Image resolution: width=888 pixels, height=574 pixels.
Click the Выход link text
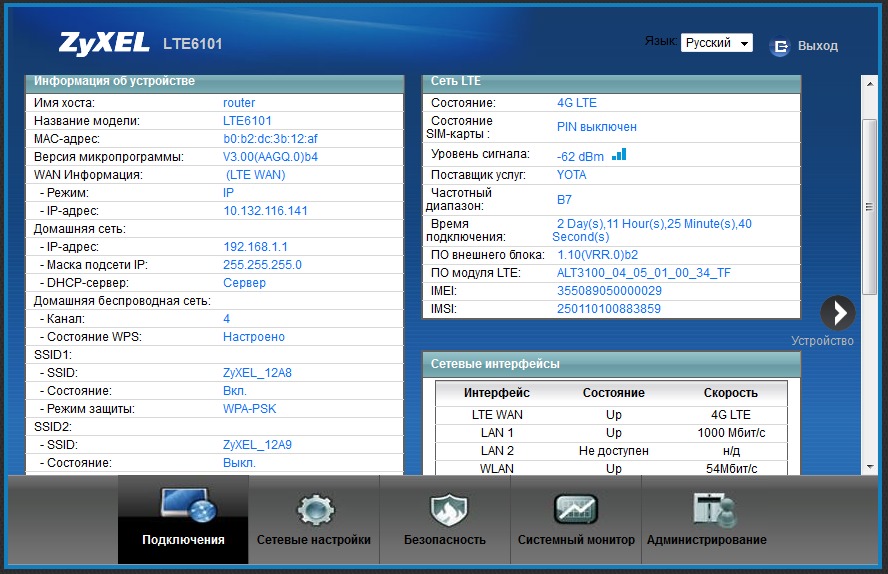(x=818, y=46)
